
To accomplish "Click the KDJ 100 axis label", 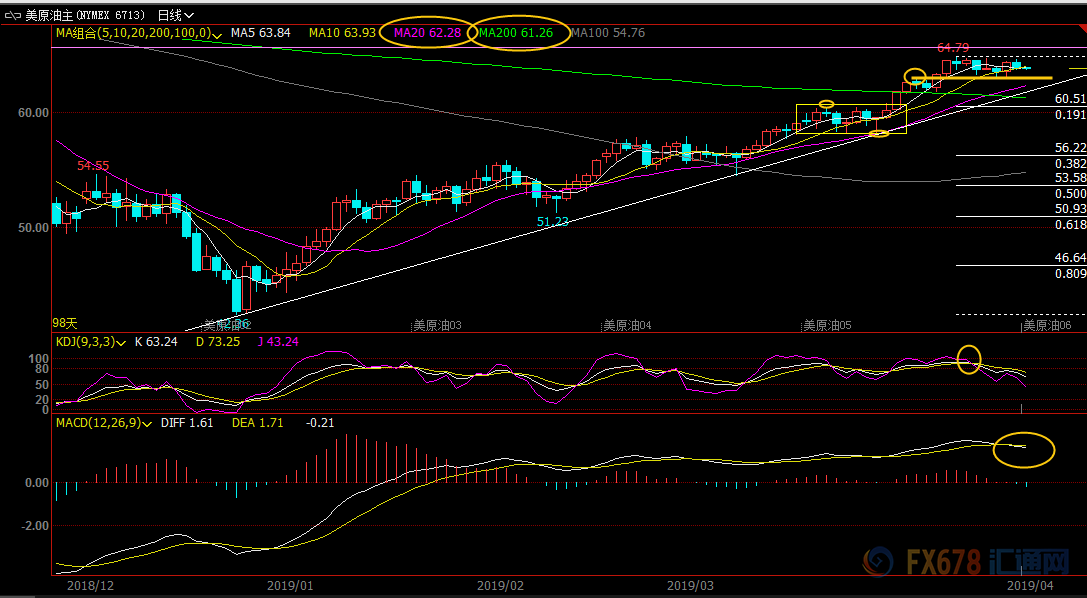I will [41, 358].
